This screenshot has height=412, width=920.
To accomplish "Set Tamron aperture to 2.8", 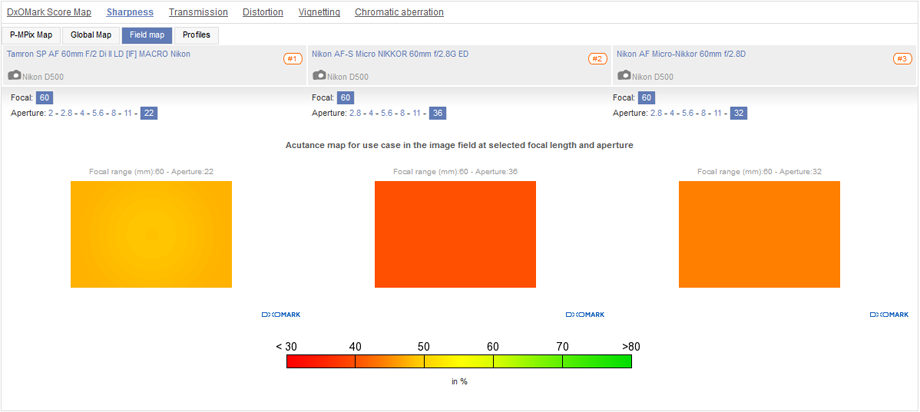I will (x=66, y=113).
